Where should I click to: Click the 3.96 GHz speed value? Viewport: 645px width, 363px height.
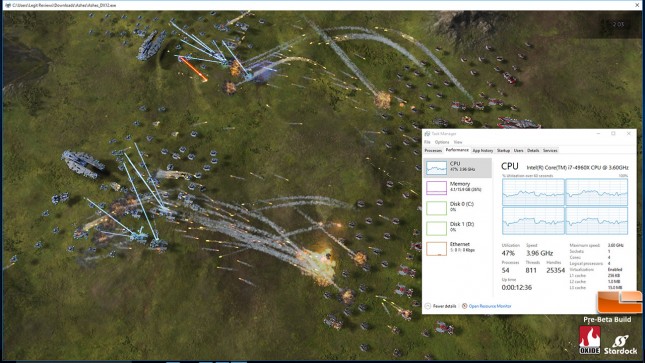pyautogui.click(x=539, y=253)
